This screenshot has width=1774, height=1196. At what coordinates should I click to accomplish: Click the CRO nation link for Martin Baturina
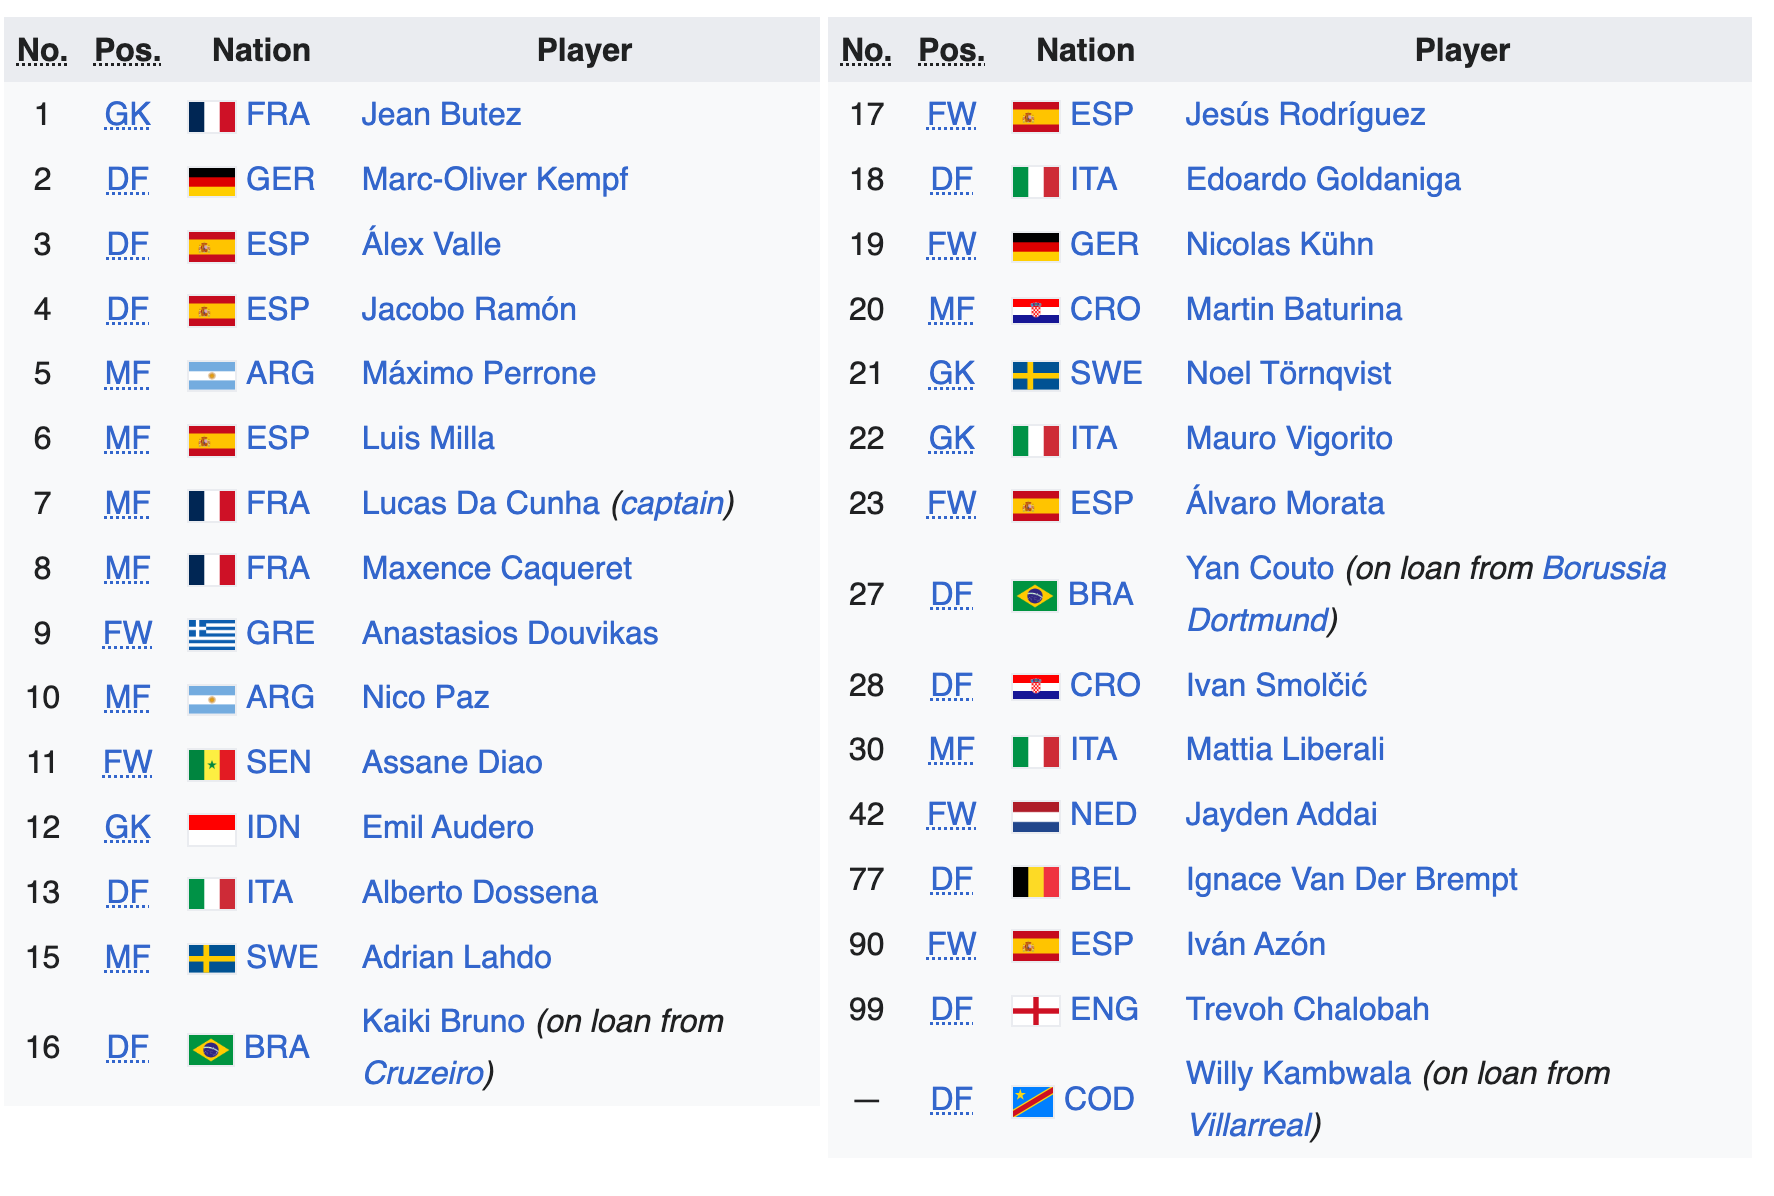[1105, 309]
